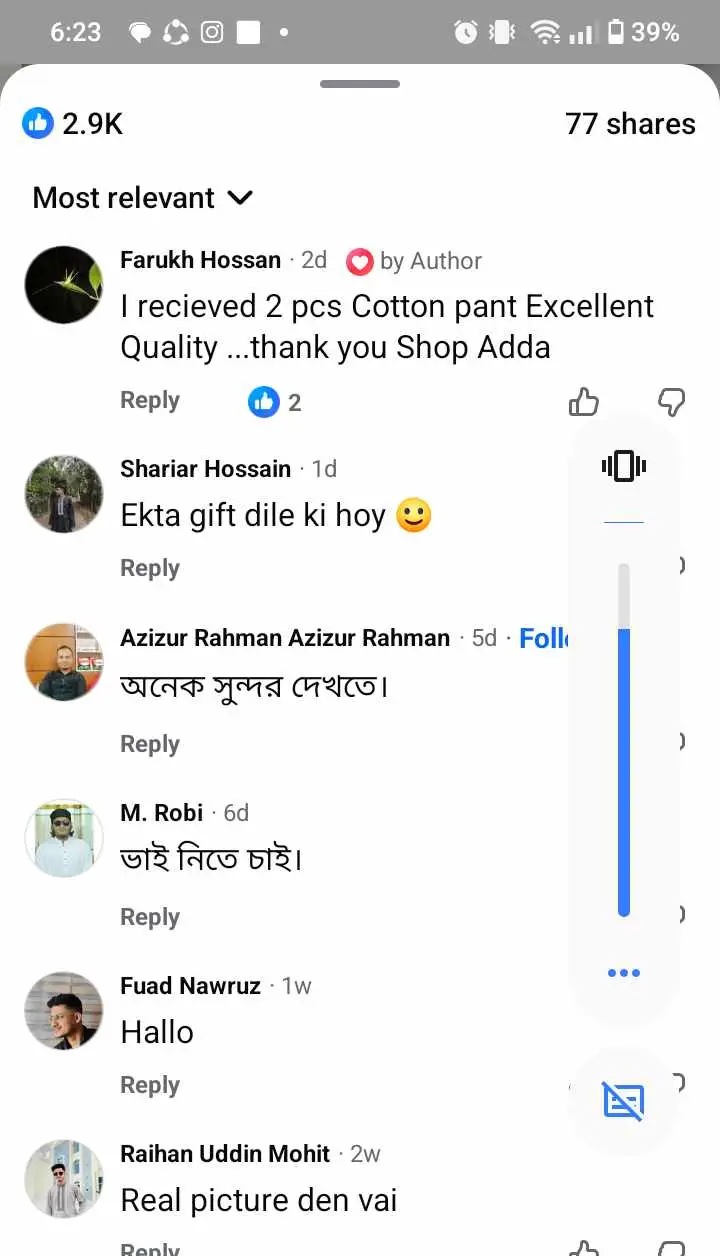The width and height of the screenshot is (720, 1256).
Task: Tap the sheet drag handle at top
Action: pyautogui.click(x=360, y=84)
